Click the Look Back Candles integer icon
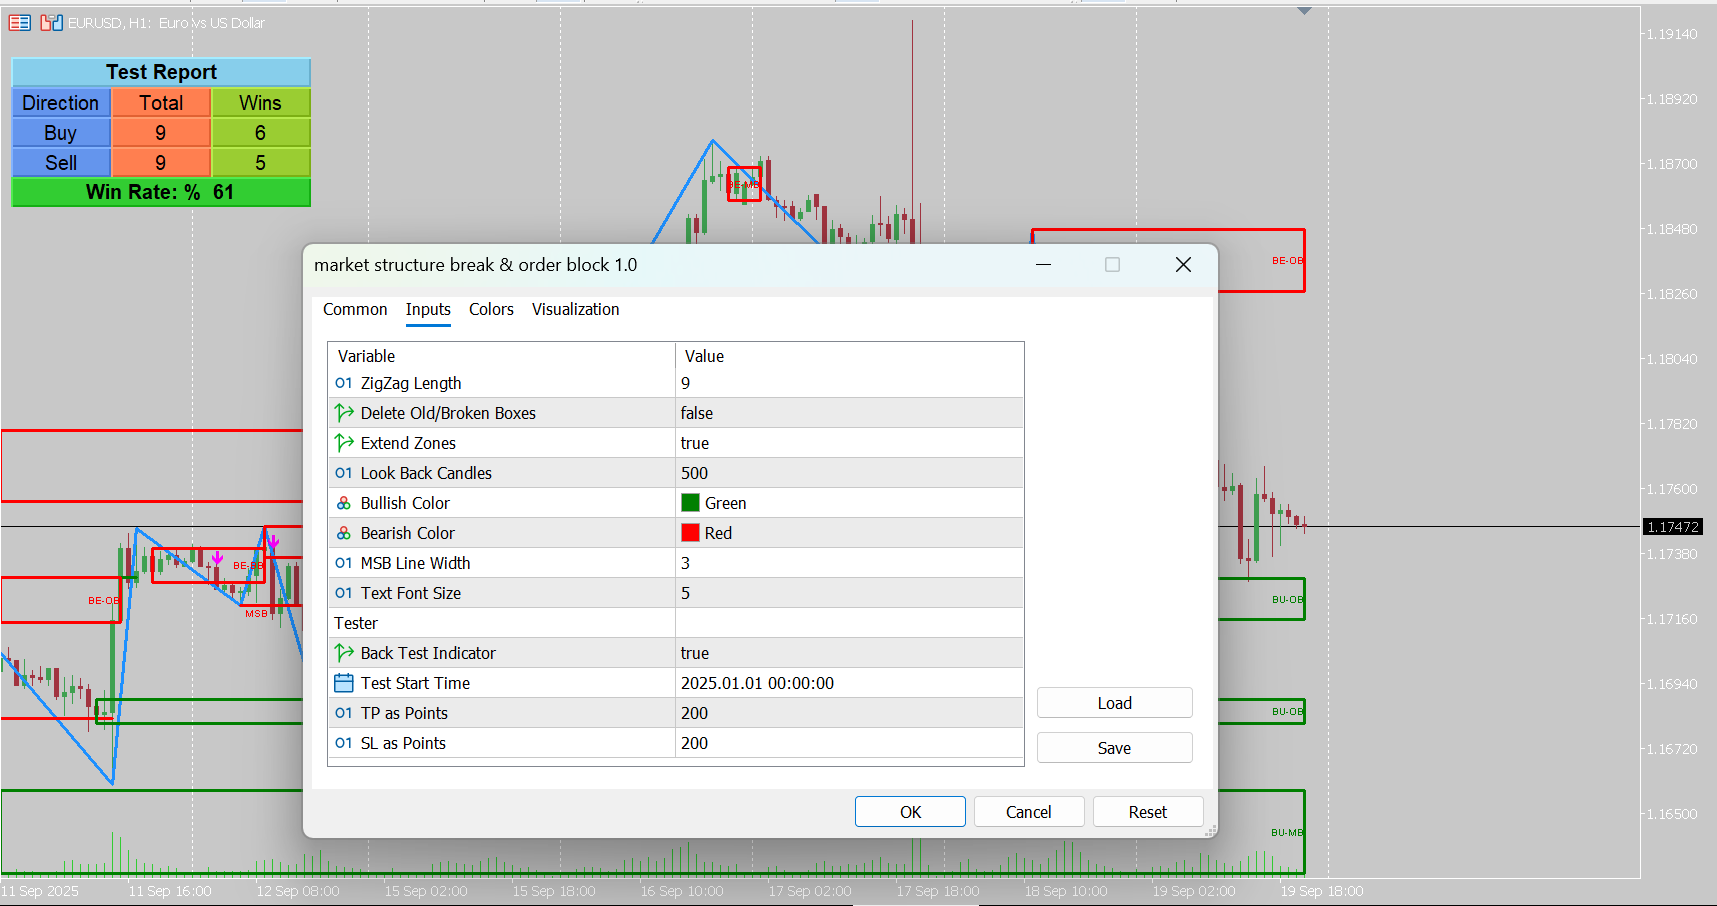Image resolution: width=1717 pixels, height=906 pixels. (x=344, y=473)
